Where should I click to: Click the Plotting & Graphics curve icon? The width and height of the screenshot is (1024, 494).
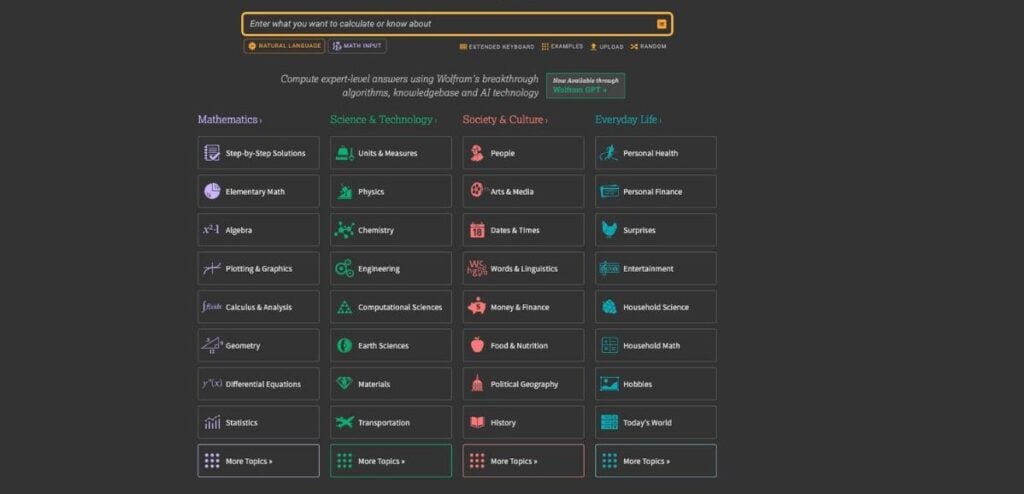[x=212, y=269]
